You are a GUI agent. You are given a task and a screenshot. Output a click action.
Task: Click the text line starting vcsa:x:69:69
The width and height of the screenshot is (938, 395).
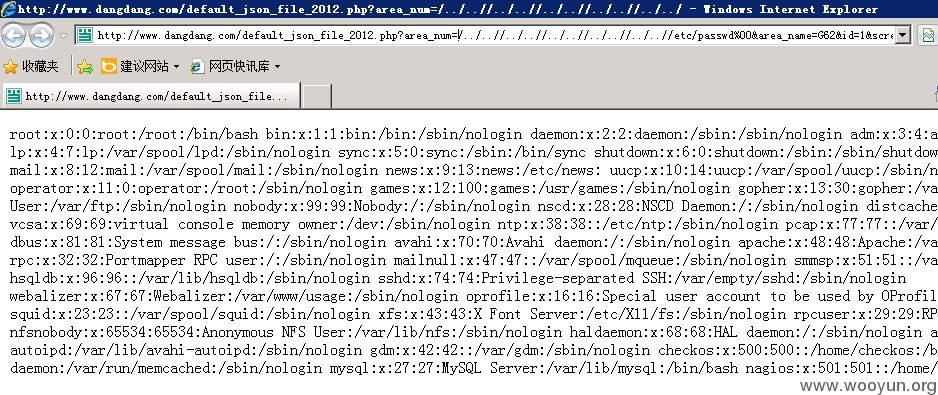pos(473,224)
